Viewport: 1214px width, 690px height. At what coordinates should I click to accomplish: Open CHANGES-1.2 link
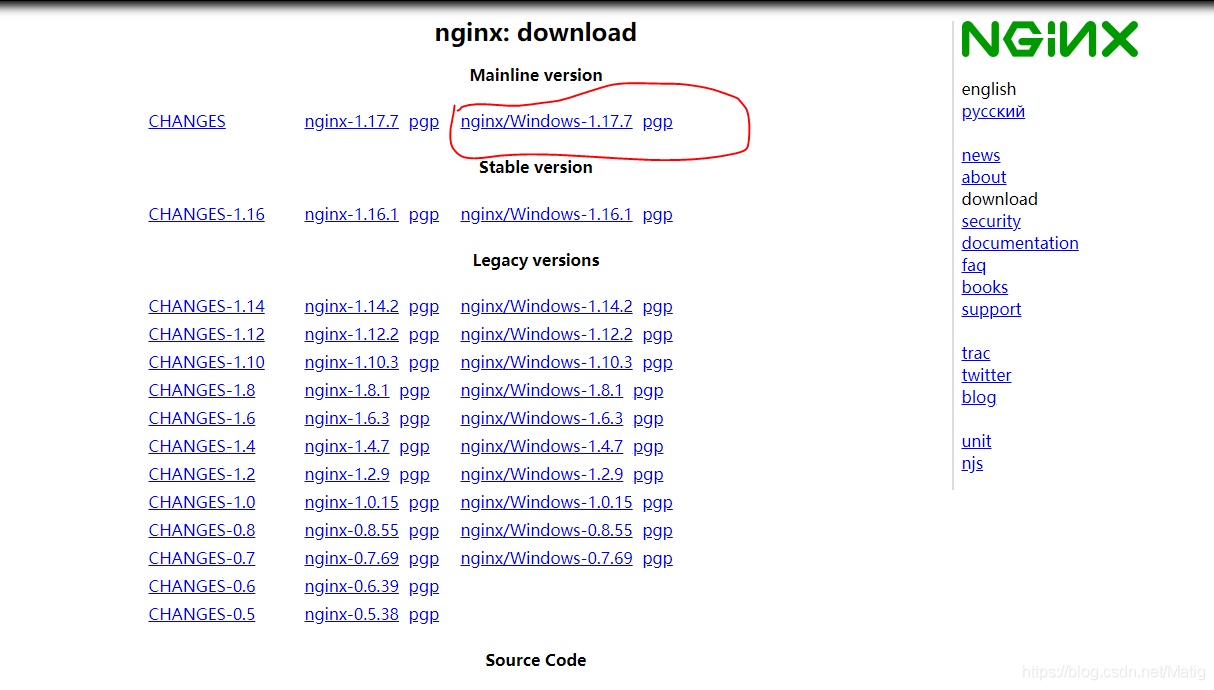point(201,474)
